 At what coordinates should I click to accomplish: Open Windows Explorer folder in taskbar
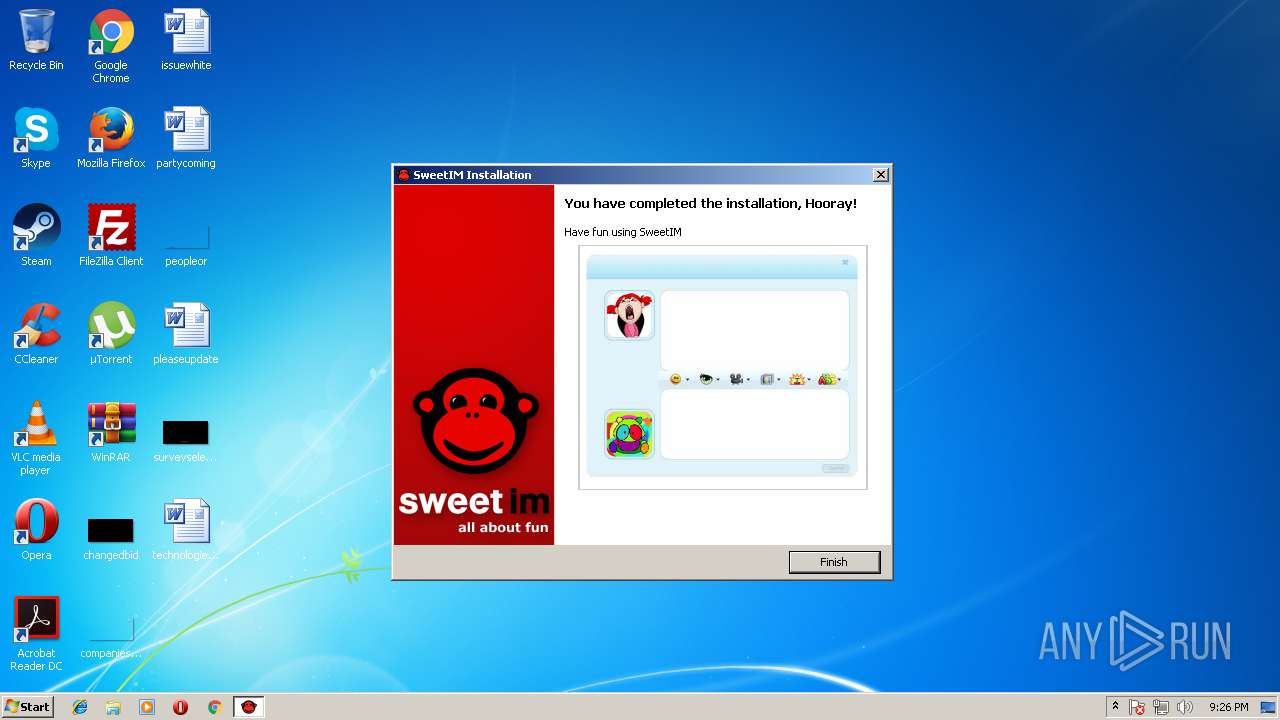point(113,707)
